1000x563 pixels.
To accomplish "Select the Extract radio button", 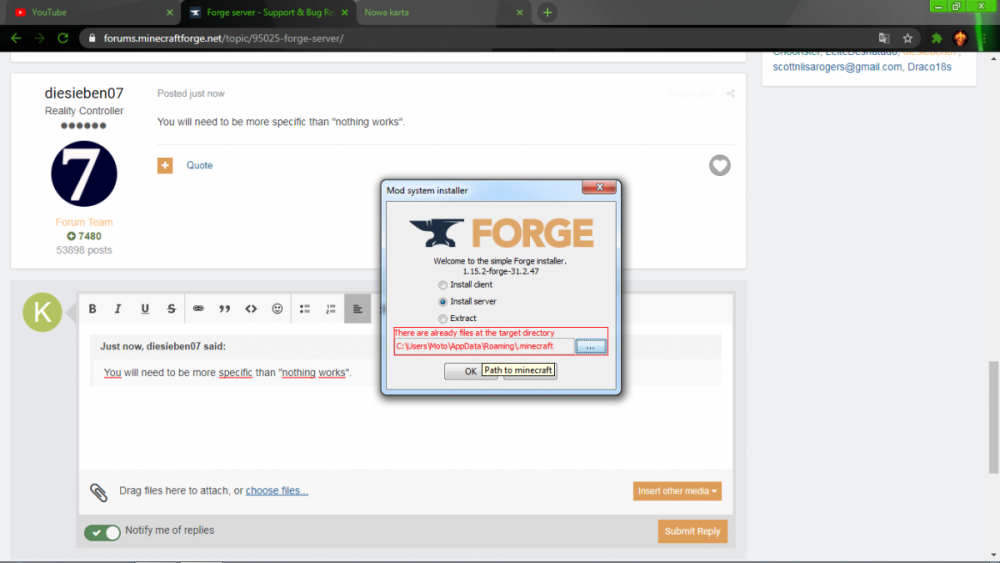I will point(443,318).
